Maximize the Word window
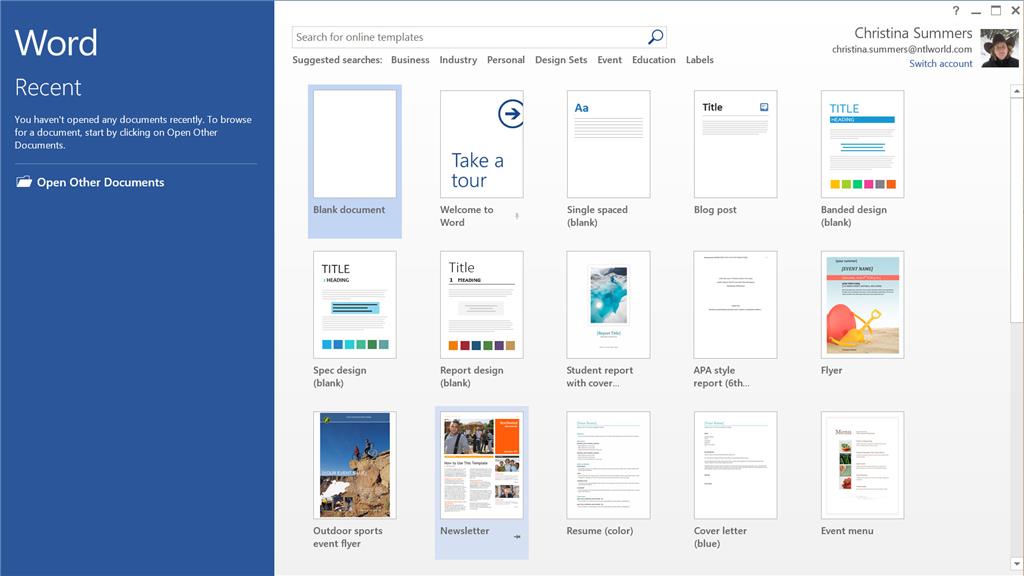The image size is (1024, 576). (996, 10)
